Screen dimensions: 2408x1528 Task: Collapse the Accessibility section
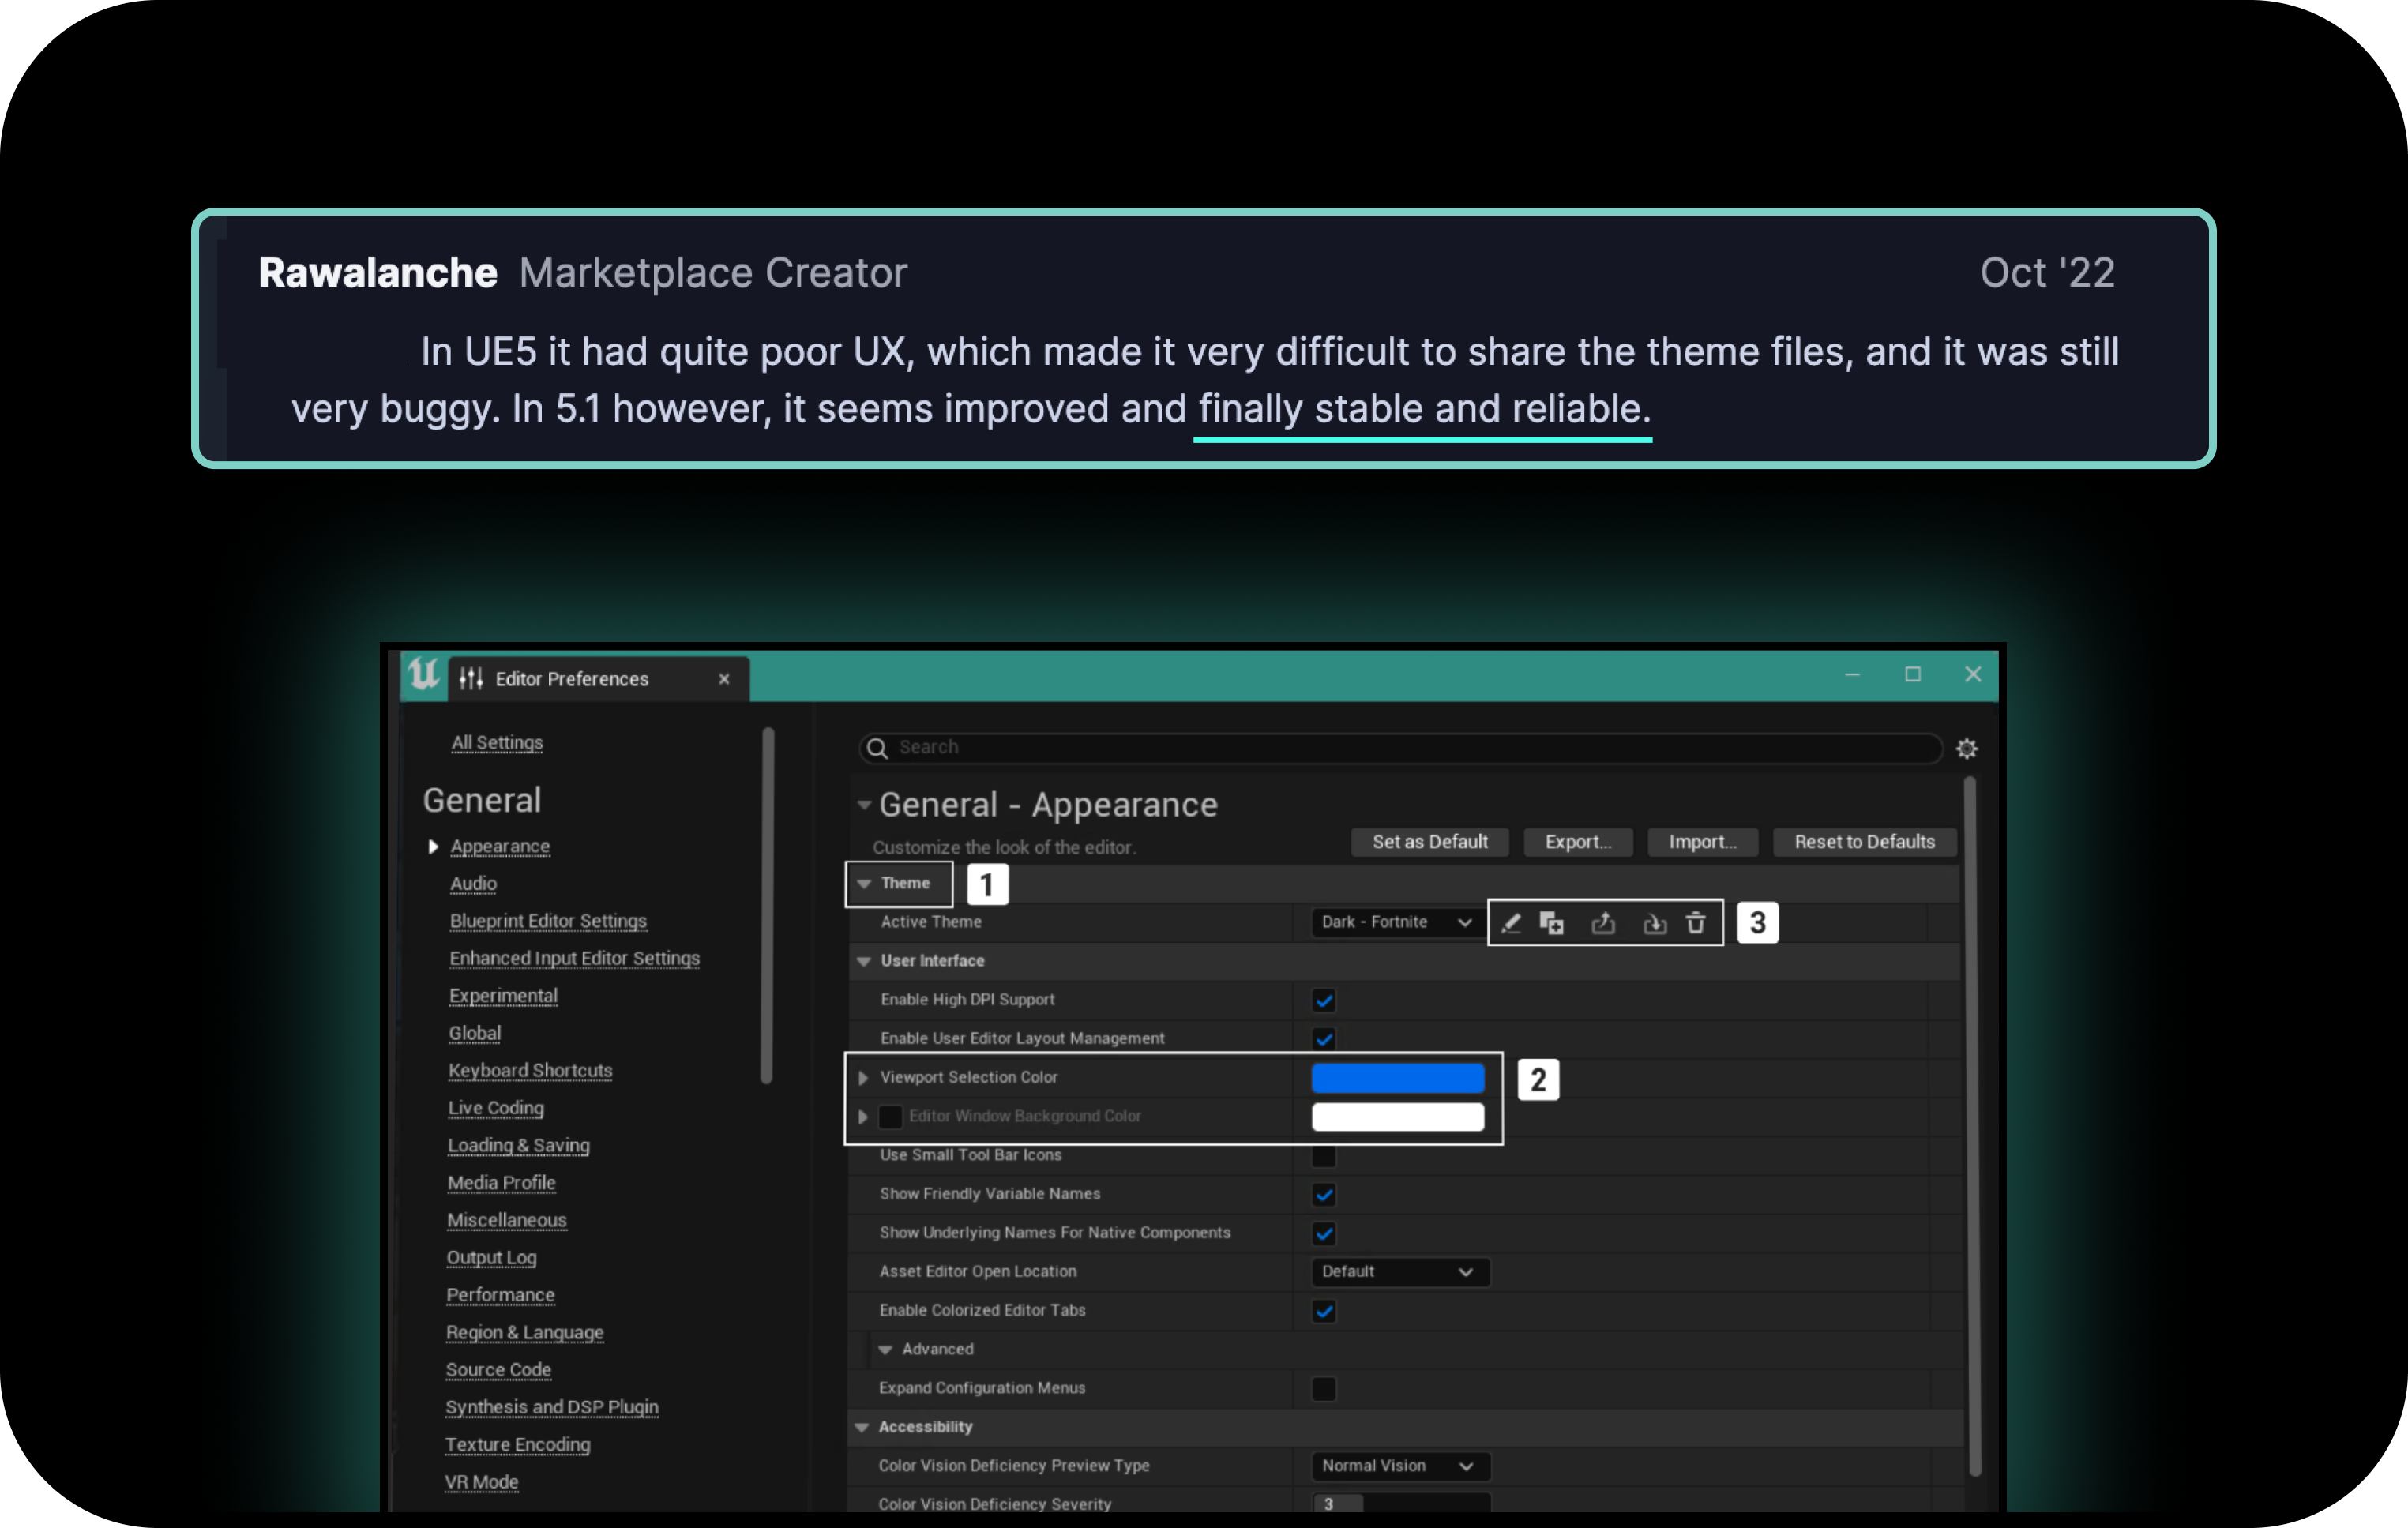click(x=862, y=1427)
